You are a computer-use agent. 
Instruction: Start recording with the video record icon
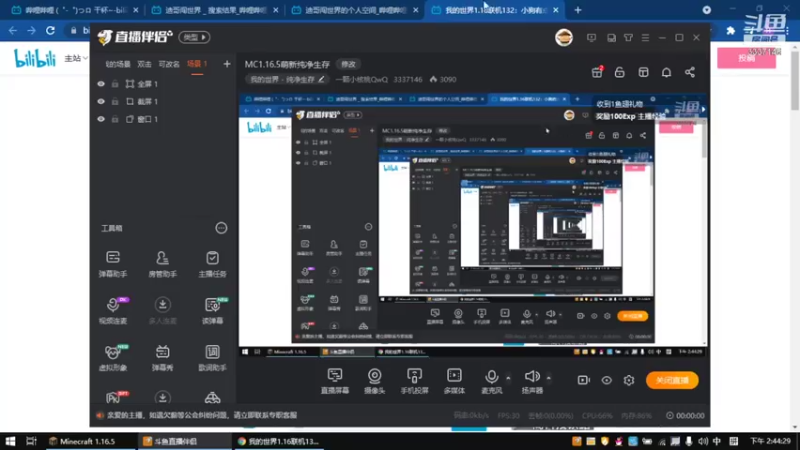coord(583,380)
